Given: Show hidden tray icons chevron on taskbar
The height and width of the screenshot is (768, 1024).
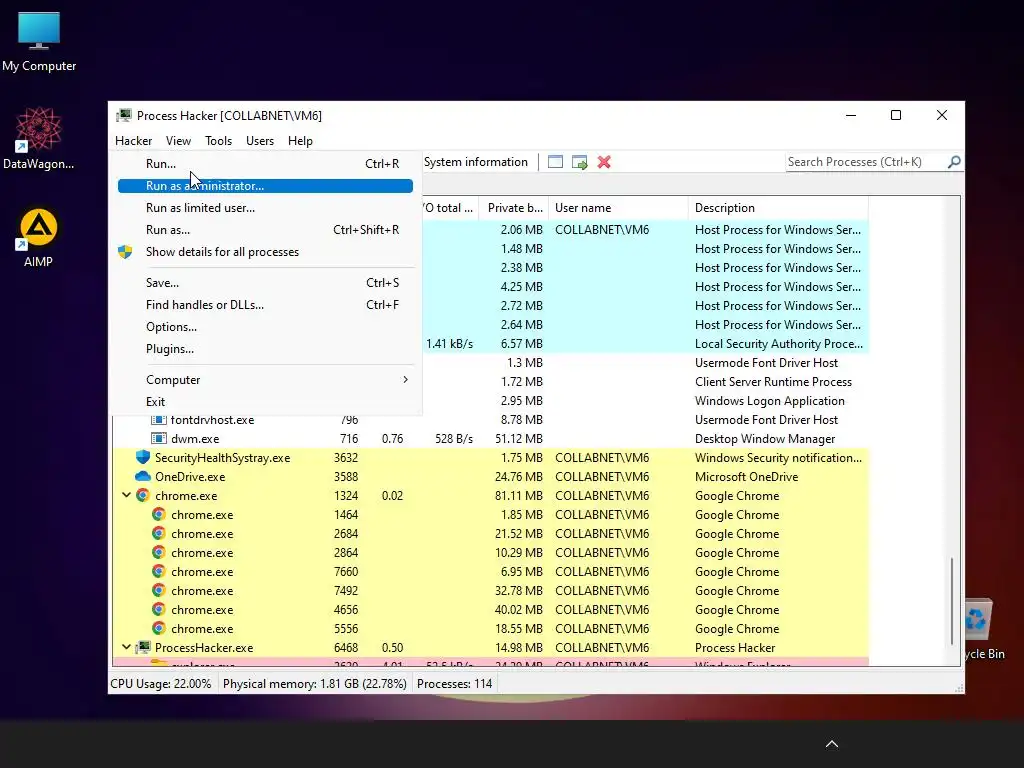Looking at the screenshot, I should click(x=831, y=744).
